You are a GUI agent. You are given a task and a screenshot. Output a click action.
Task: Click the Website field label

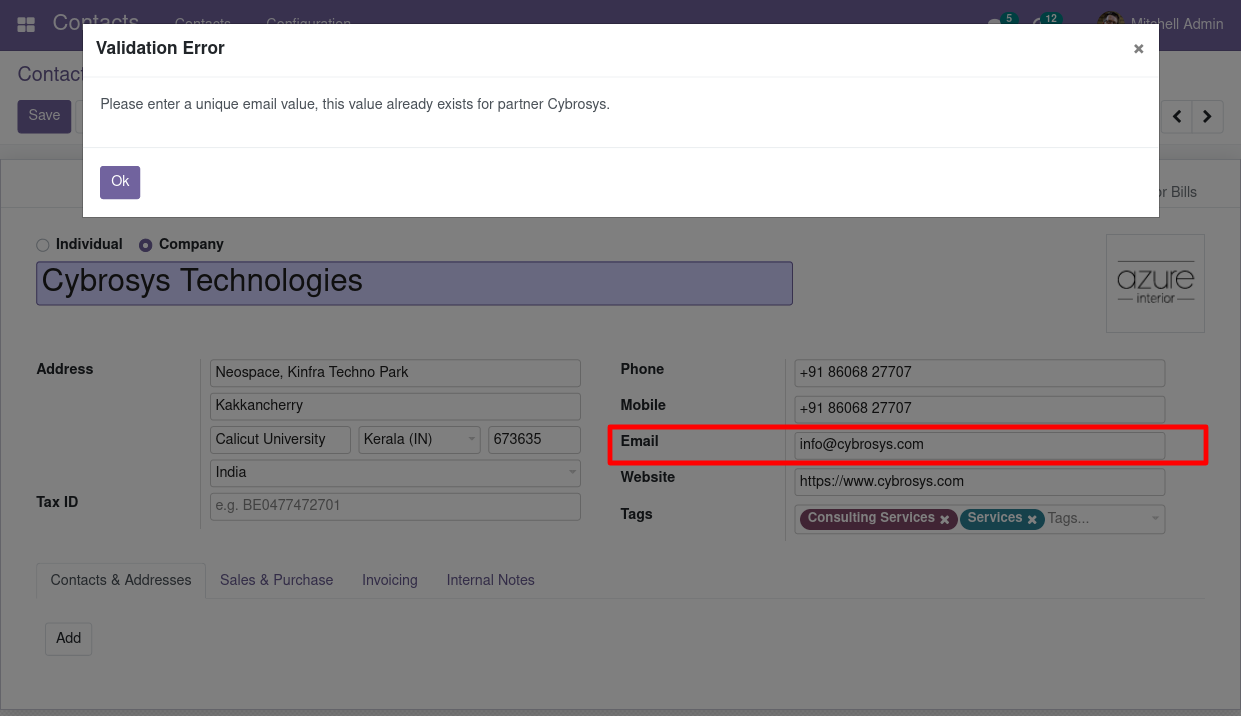coord(648,478)
